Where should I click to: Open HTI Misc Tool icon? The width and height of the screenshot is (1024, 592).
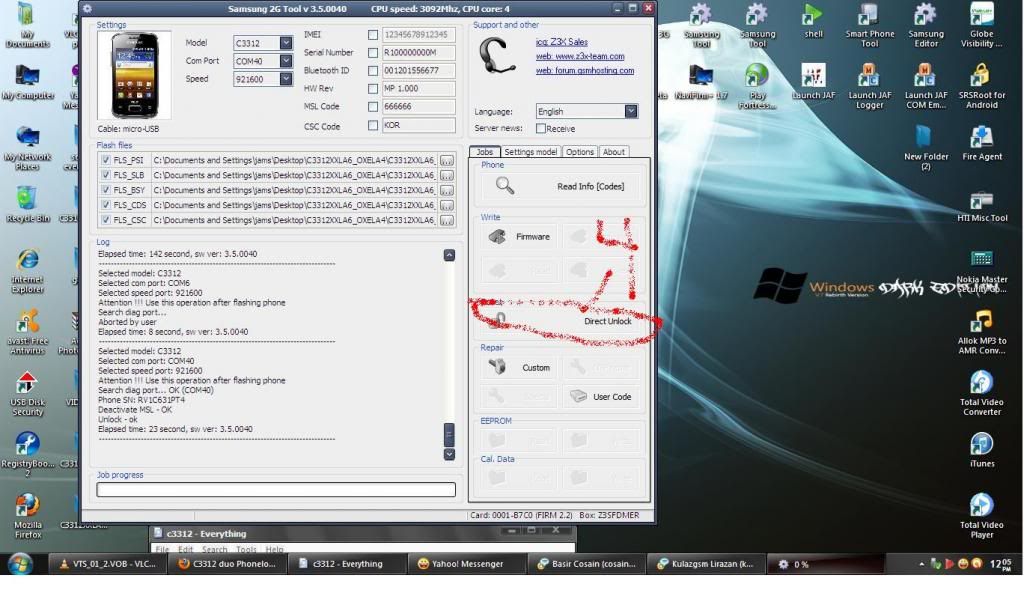click(982, 206)
